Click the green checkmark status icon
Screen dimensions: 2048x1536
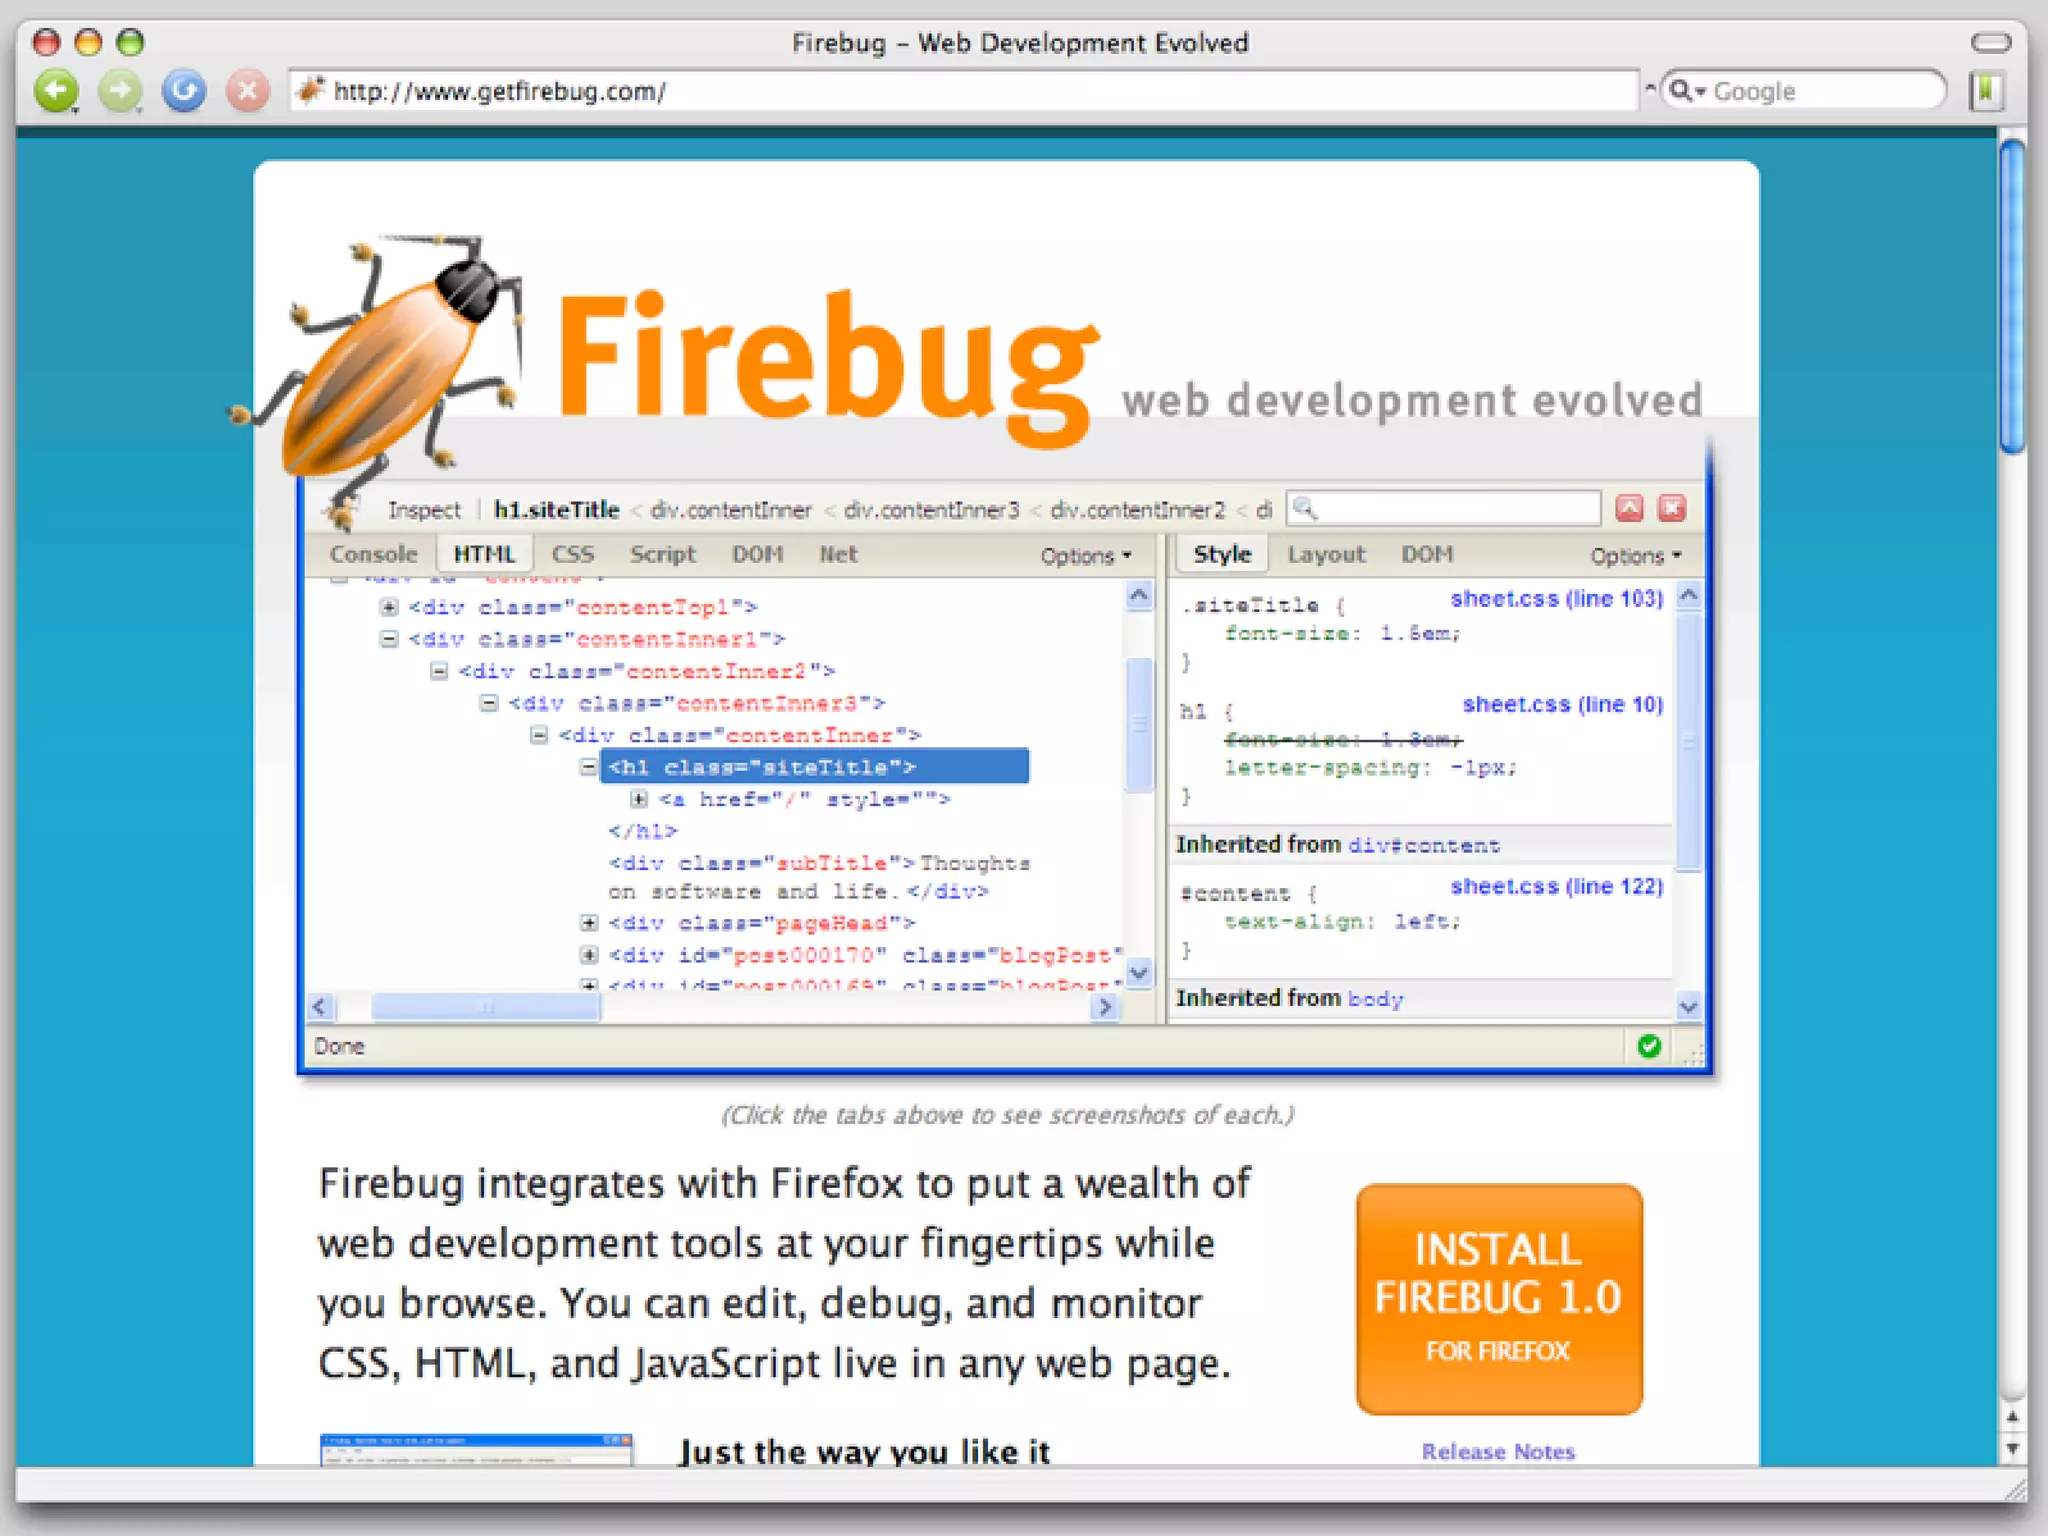pyautogui.click(x=1649, y=1046)
